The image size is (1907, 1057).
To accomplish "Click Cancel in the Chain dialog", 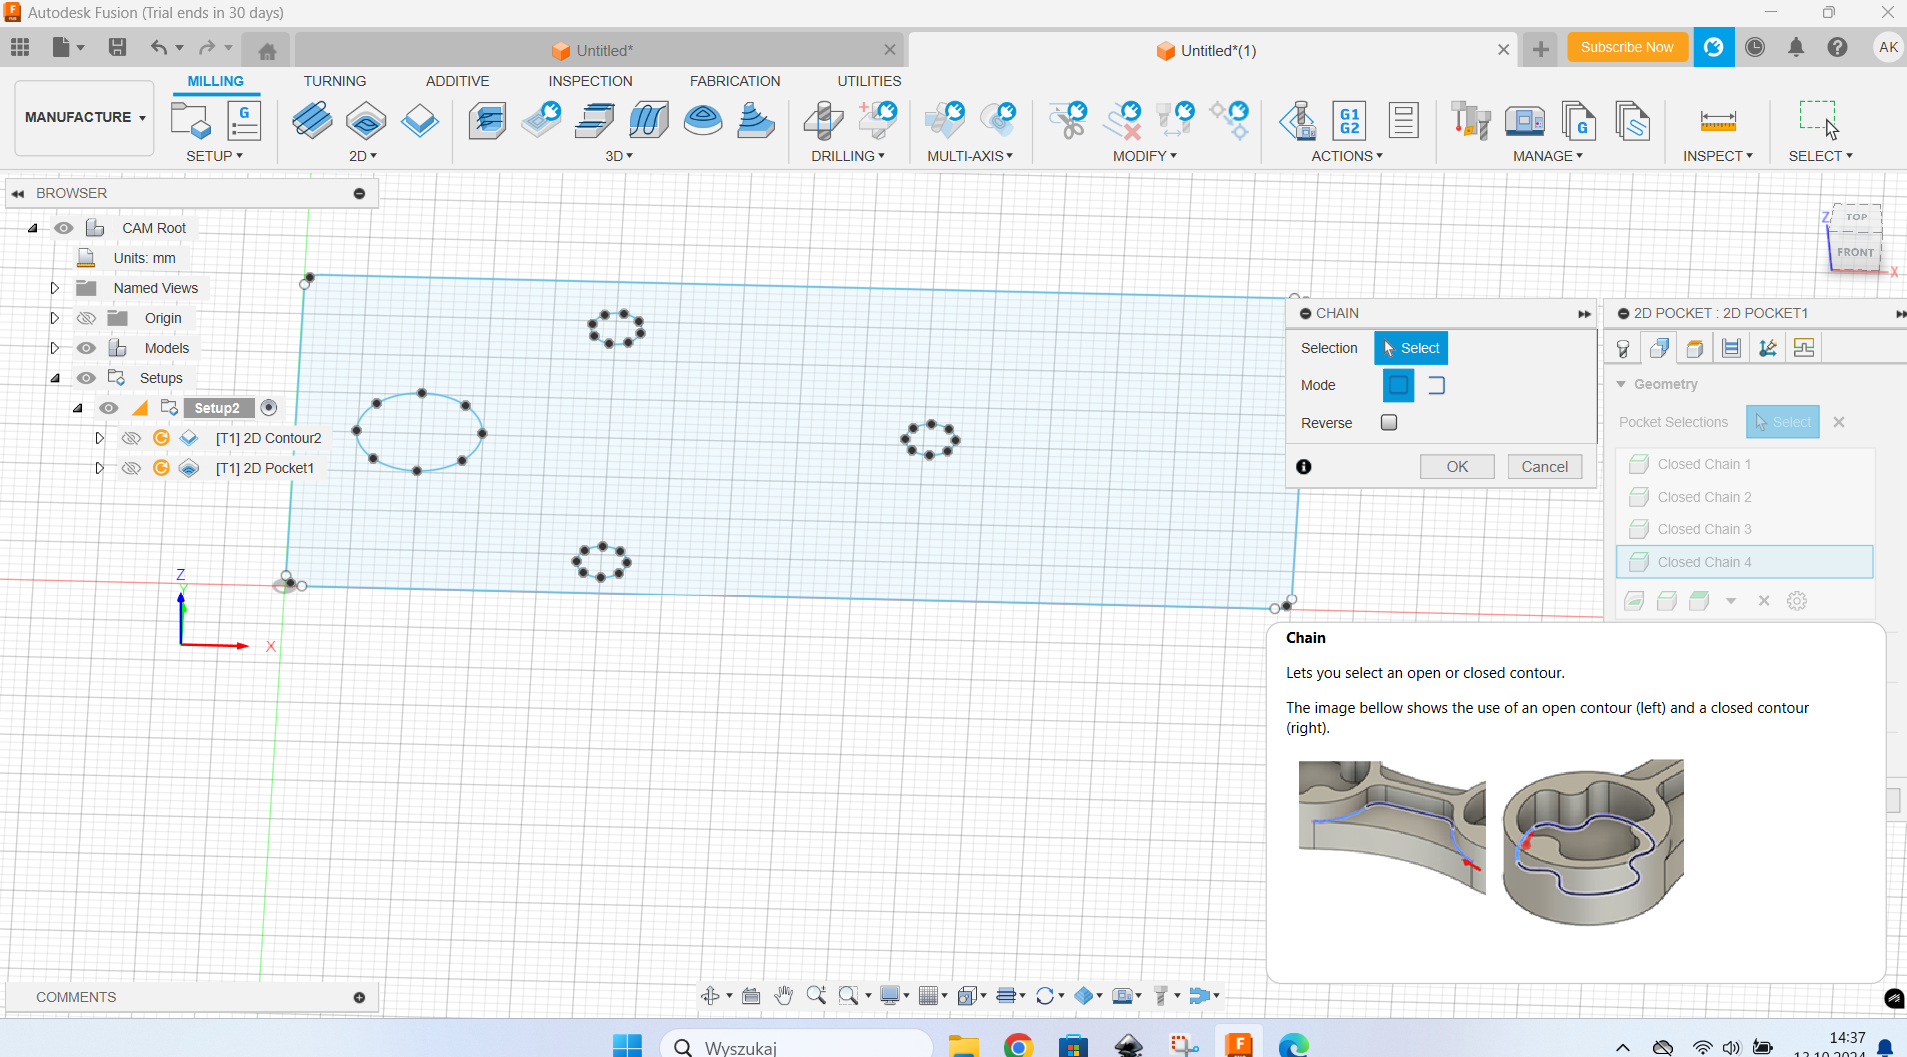I will coord(1545,467).
